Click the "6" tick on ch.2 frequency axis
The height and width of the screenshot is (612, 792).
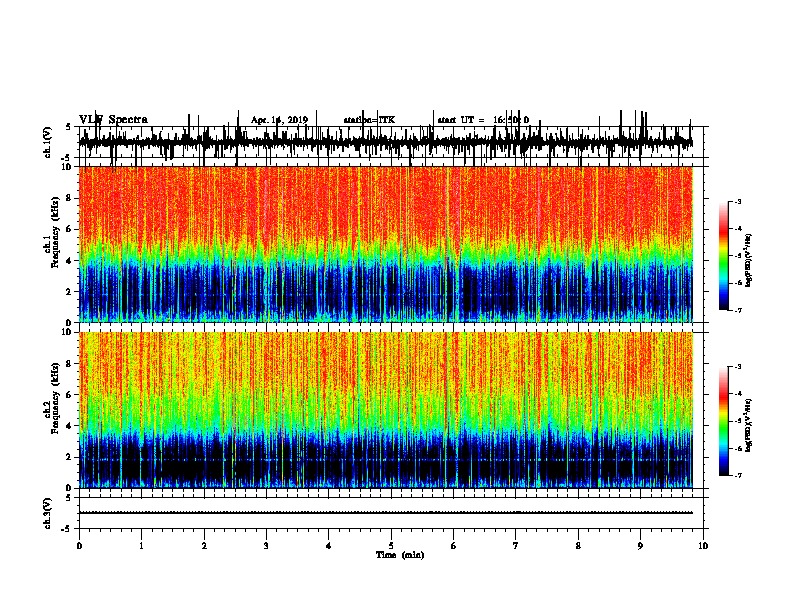coord(69,394)
